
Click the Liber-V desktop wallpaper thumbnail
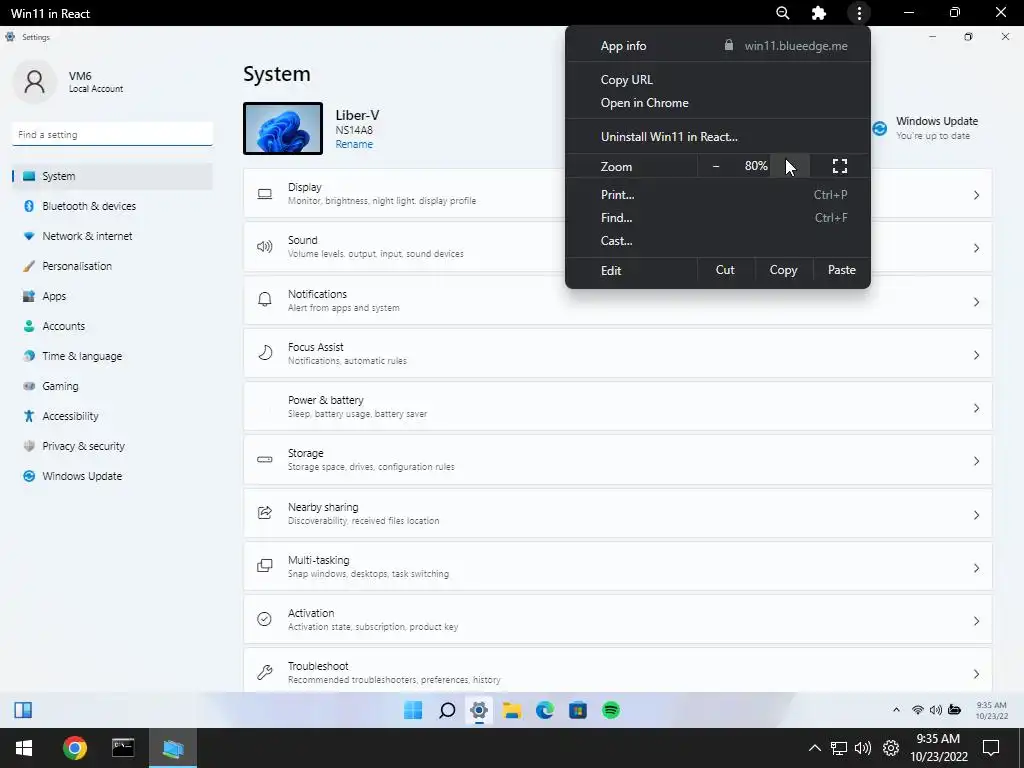[283, 129]
